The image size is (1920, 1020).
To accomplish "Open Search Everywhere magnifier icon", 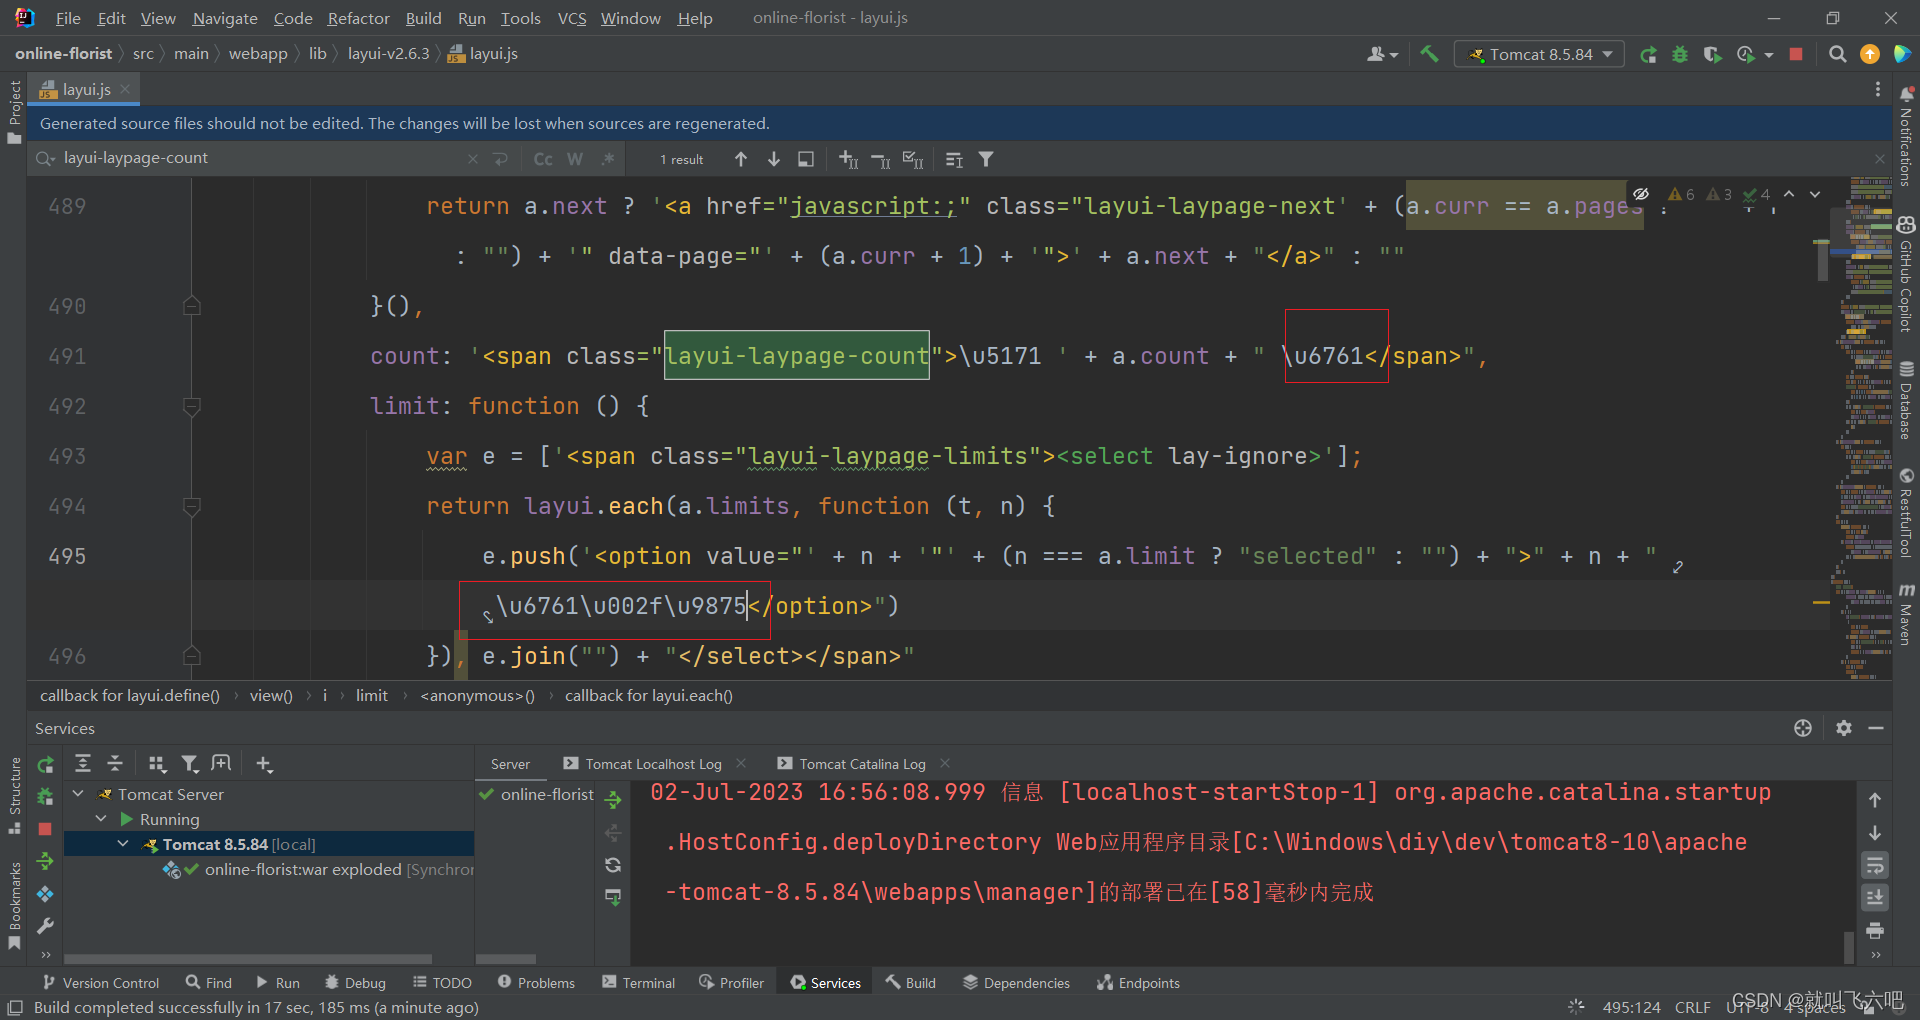I will (1837, 54).
